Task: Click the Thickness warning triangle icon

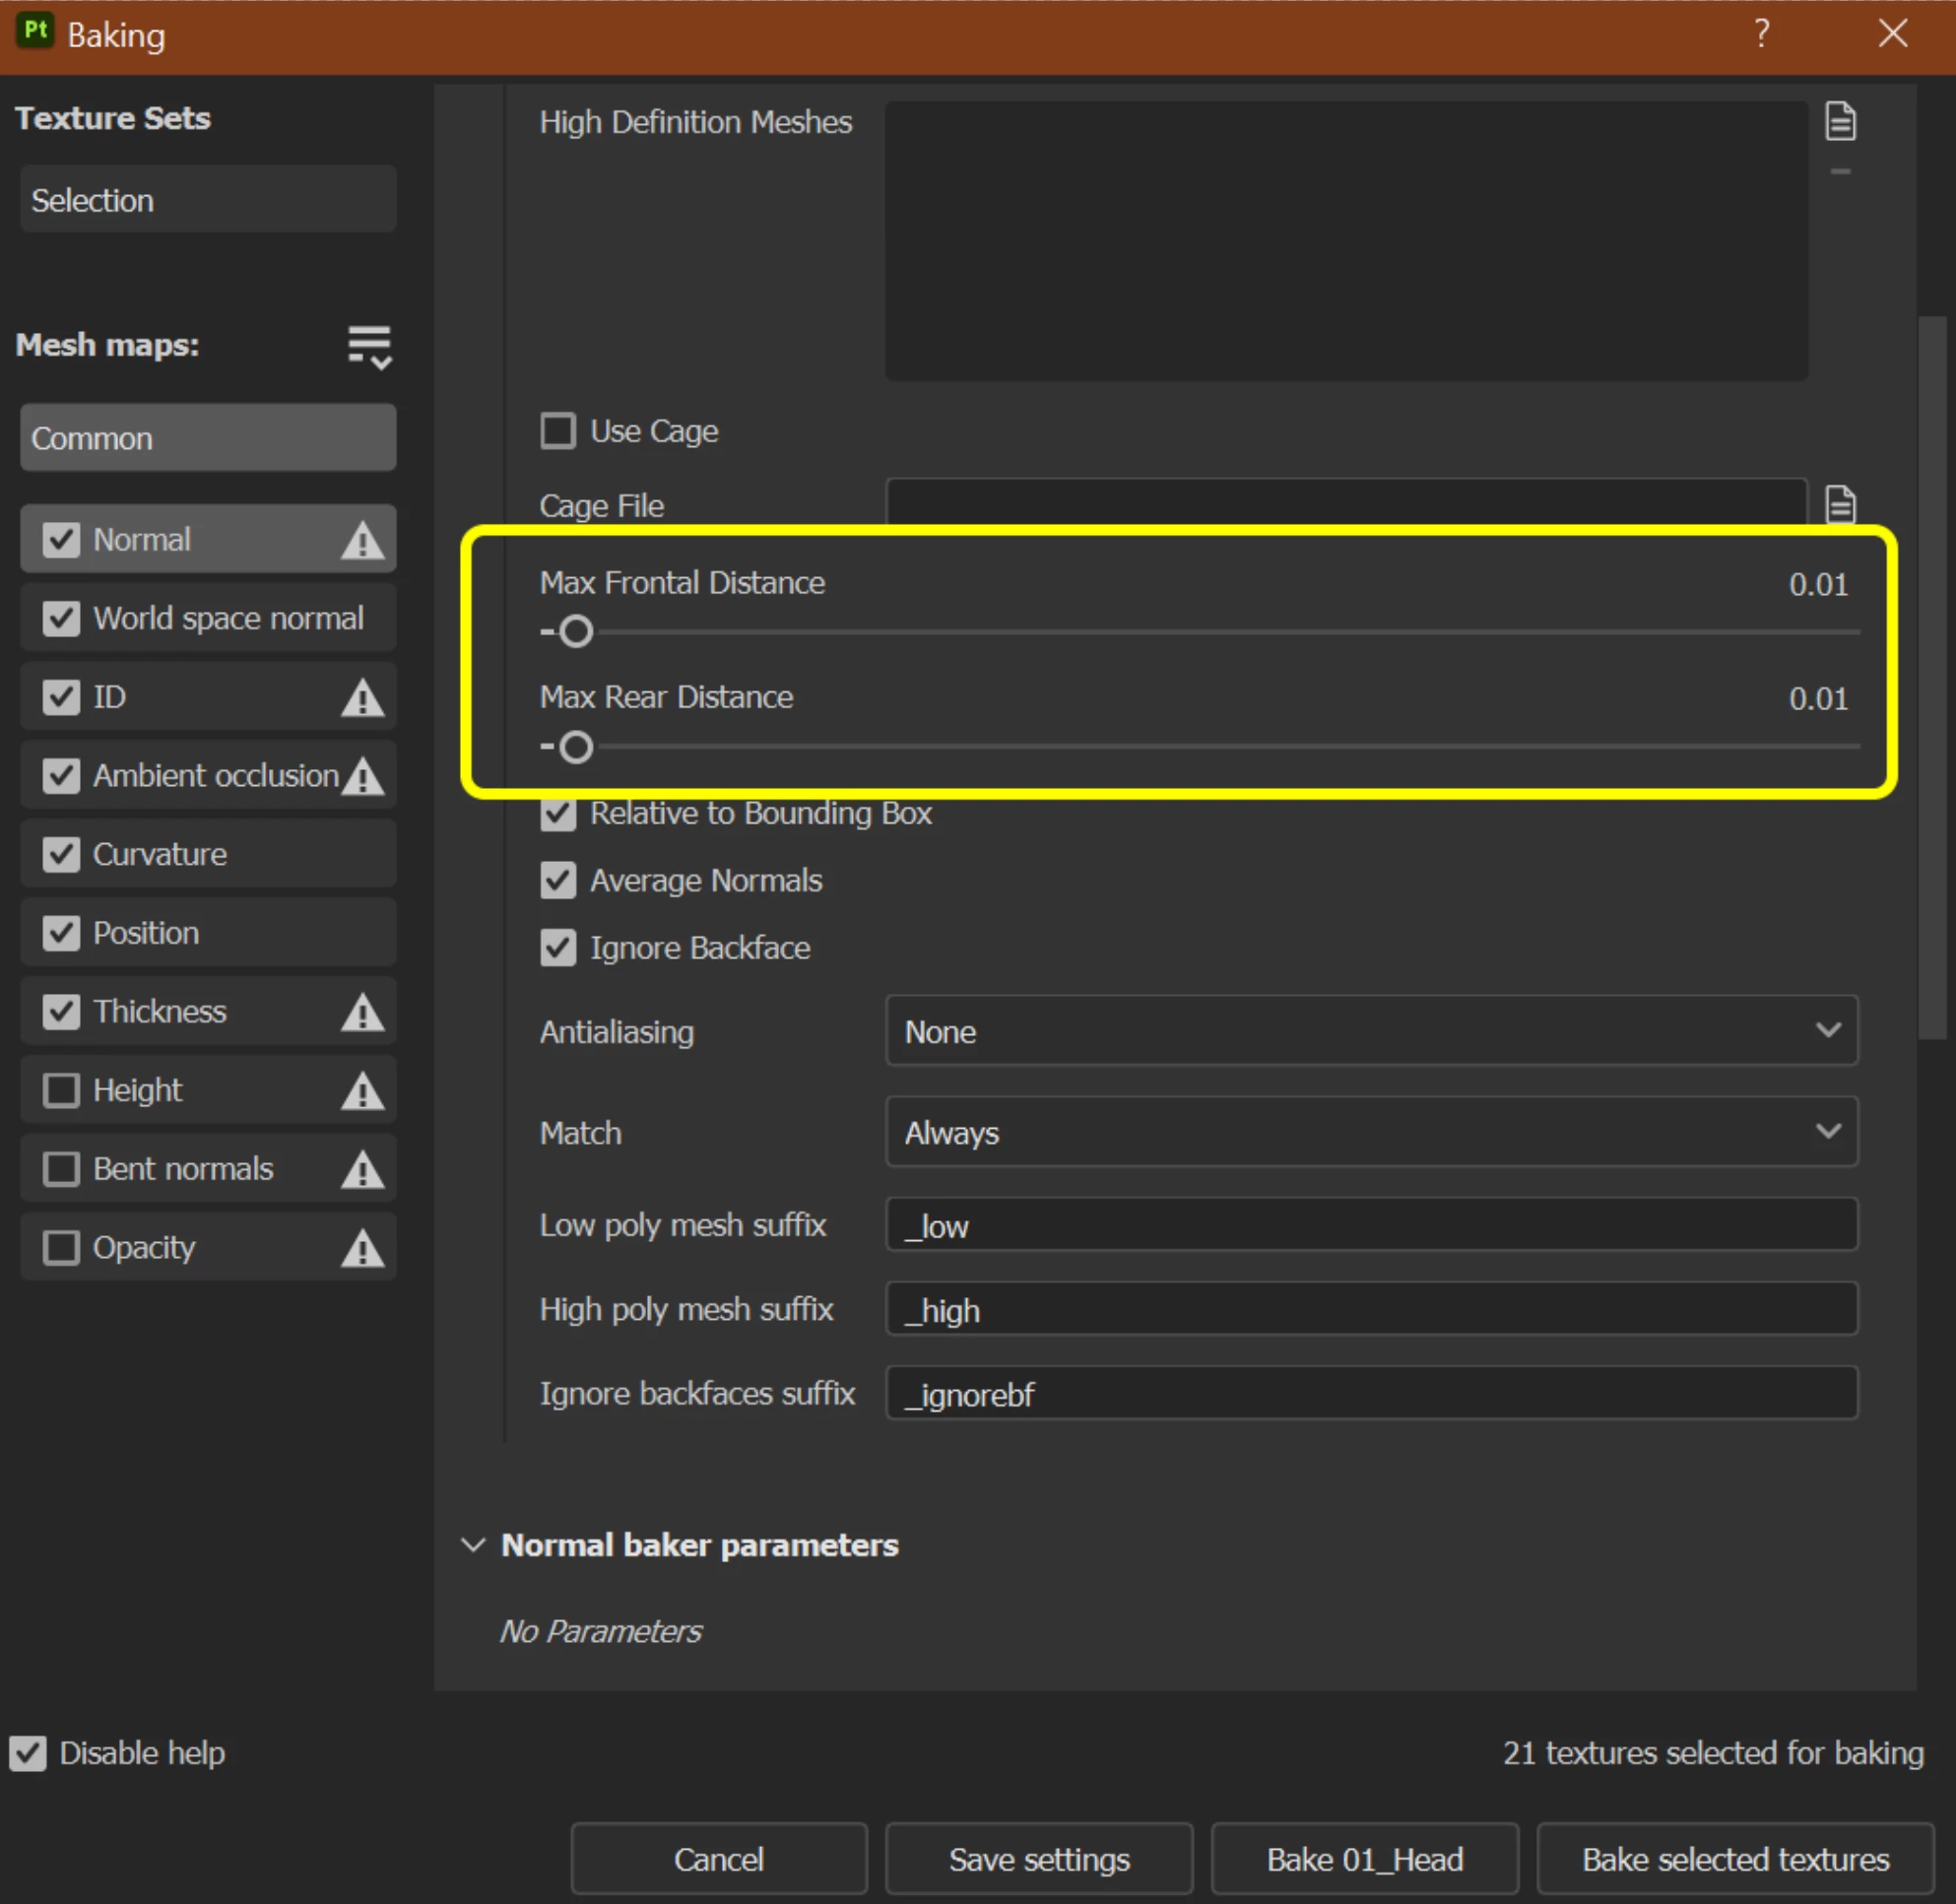Action: 362,1012
